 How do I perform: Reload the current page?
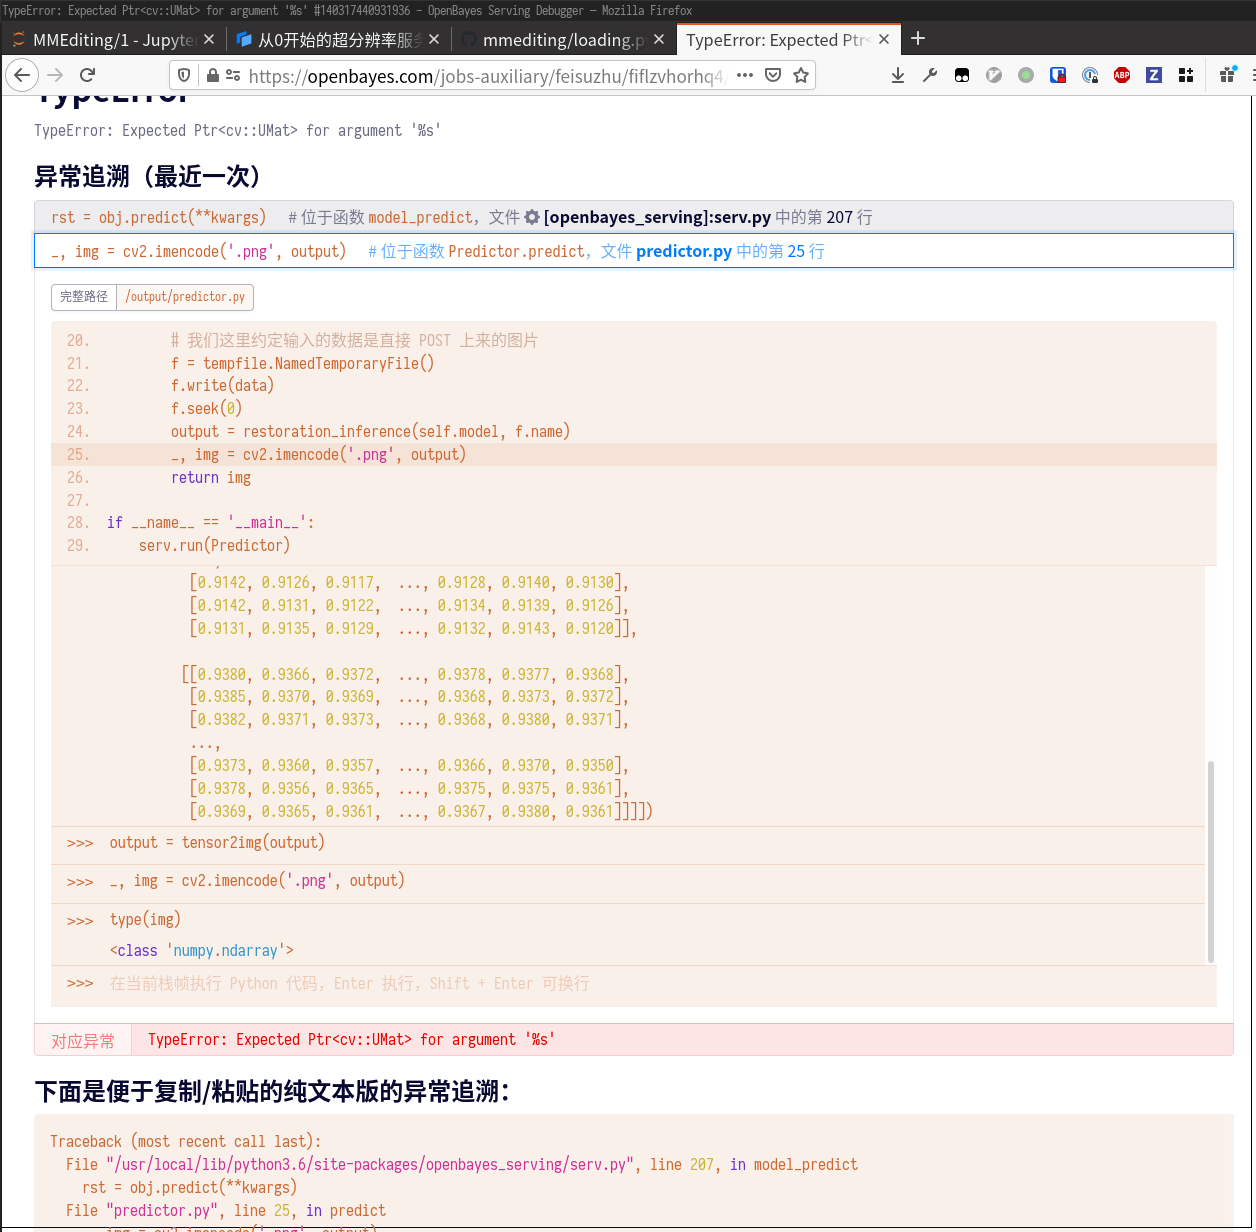coord(88,75)
